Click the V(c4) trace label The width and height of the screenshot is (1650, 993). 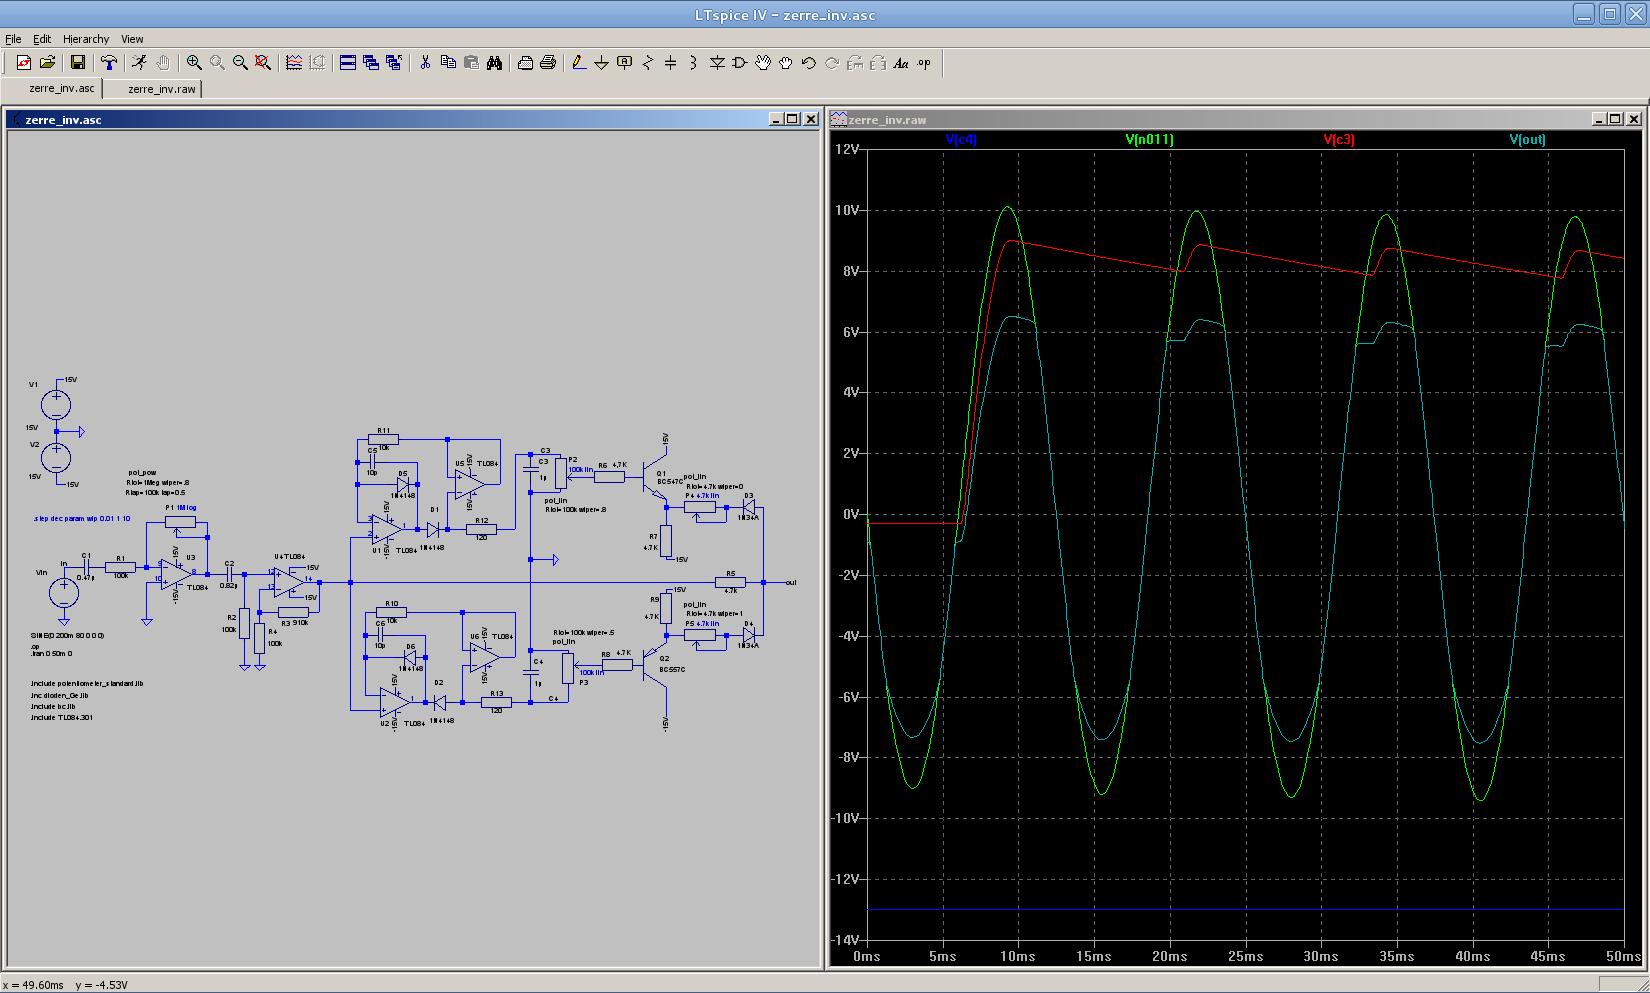[x=960, y=139]
